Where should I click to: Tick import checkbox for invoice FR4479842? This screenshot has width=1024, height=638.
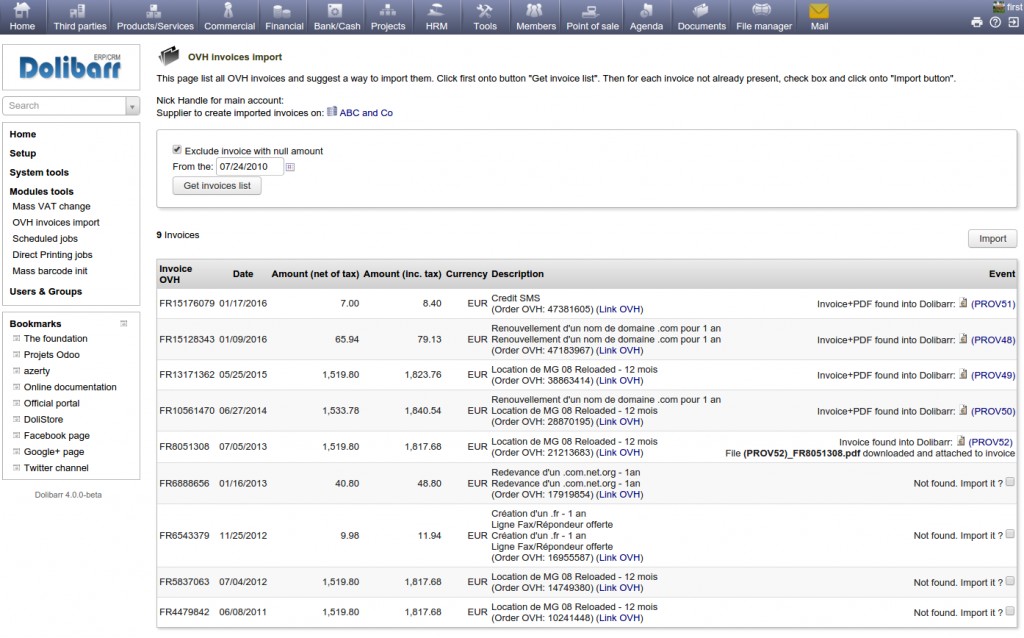[1010, 612]
